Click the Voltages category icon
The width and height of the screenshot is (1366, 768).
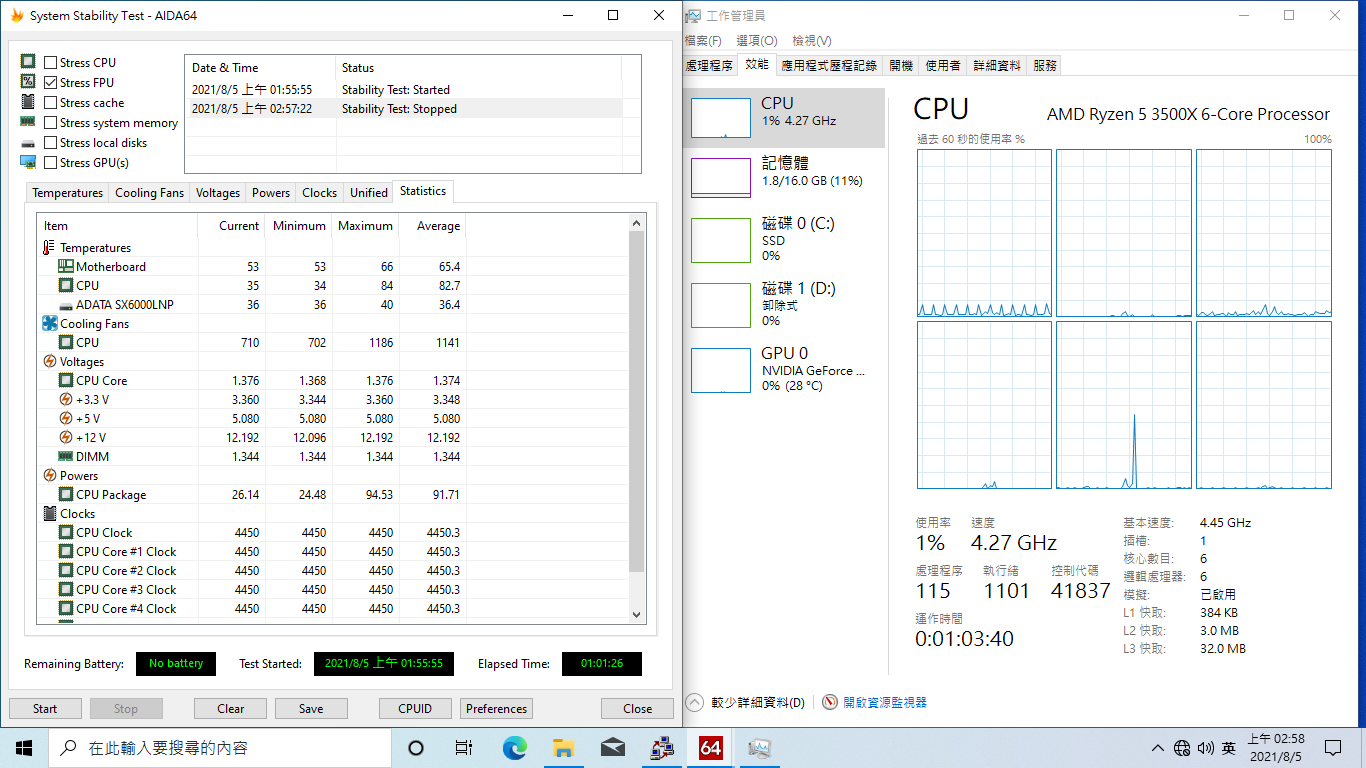[x=50, y=361]
